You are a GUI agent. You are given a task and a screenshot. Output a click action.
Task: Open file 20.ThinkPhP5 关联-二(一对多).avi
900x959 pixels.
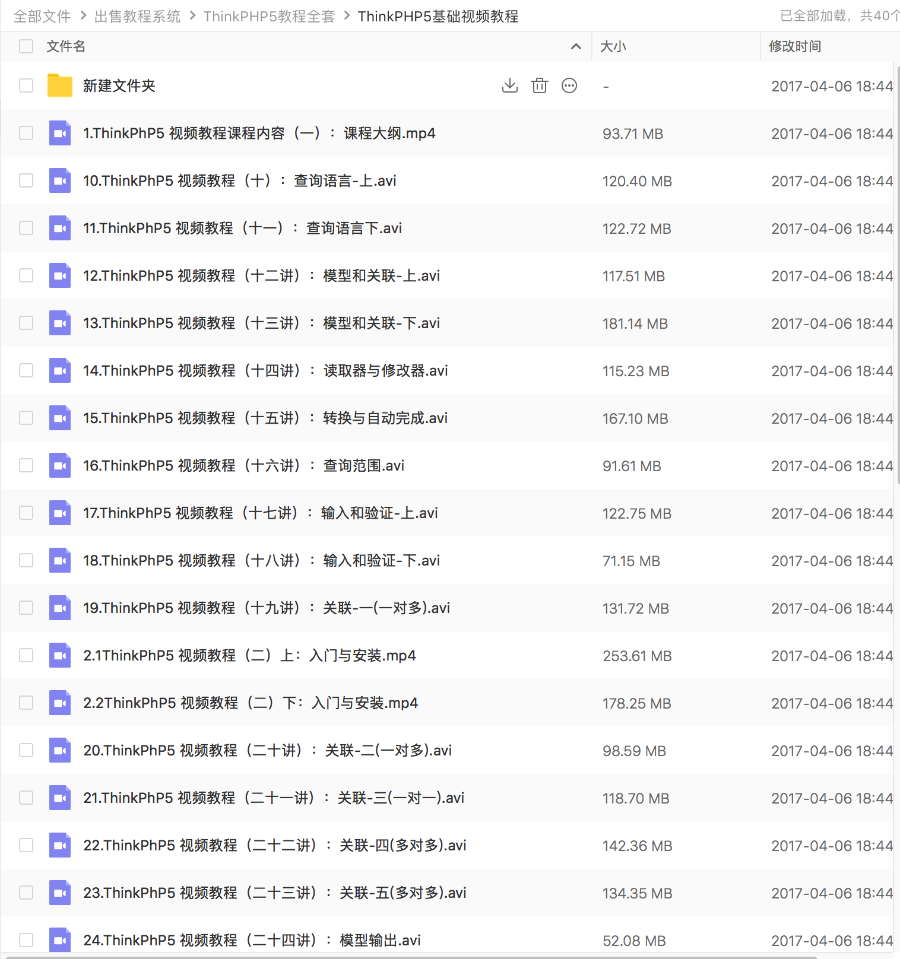pyautogui.click(x=268, y=750)
